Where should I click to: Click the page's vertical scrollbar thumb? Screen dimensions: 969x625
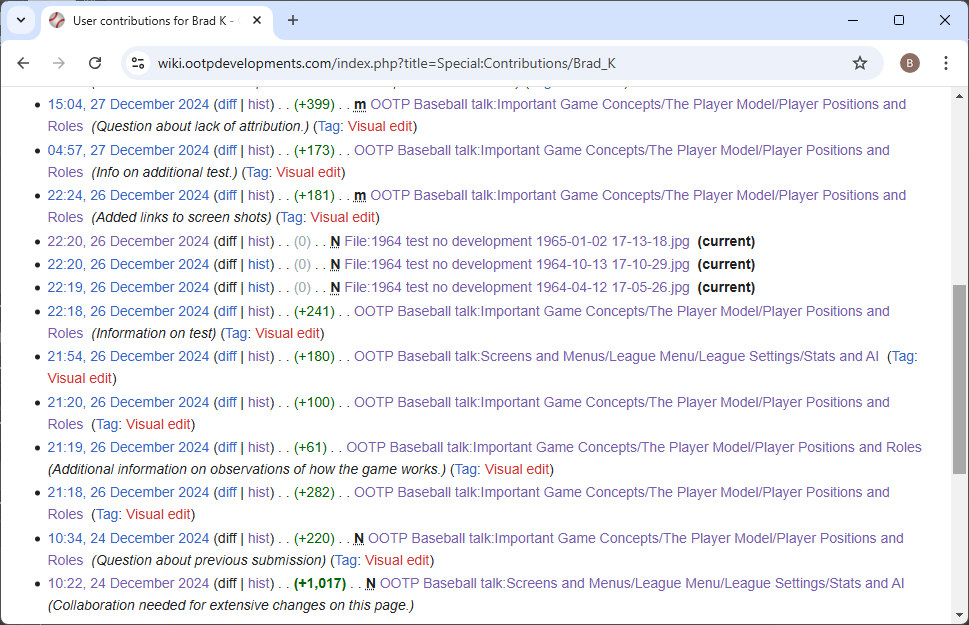tap(958, 380)
